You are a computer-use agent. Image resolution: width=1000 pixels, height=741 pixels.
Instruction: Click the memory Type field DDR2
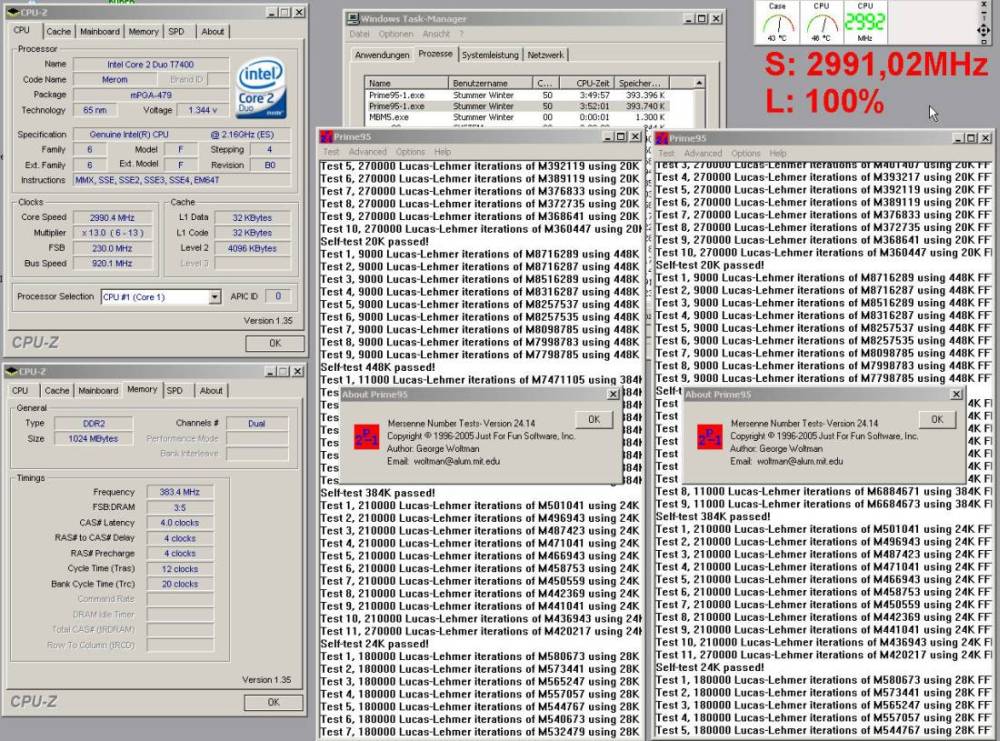pyautogui.click(x=94, y=423)
